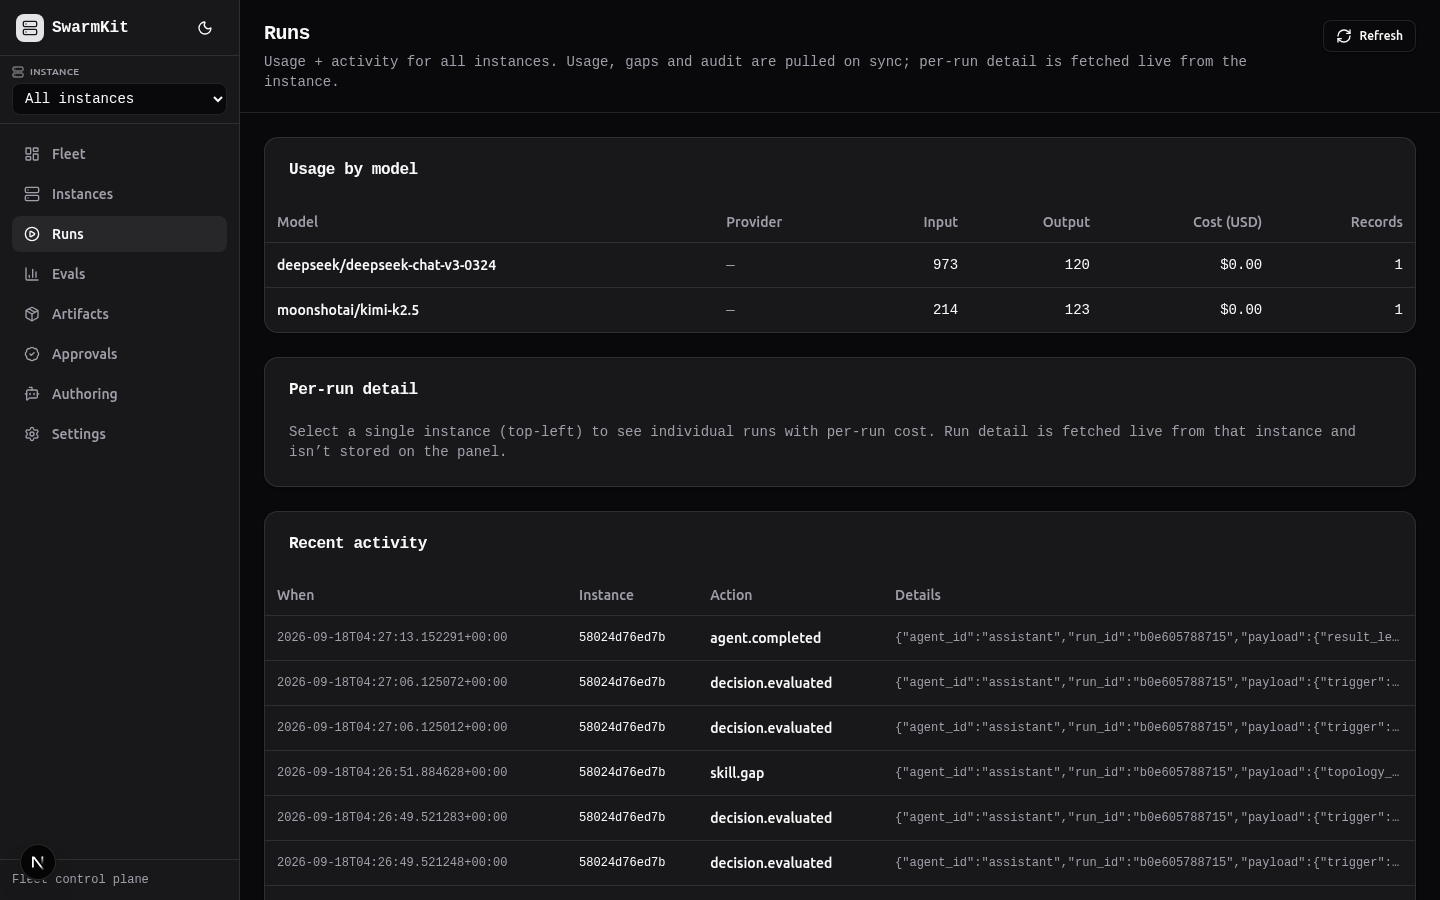
Task: Click the Model column header
Action: point(297,222)
